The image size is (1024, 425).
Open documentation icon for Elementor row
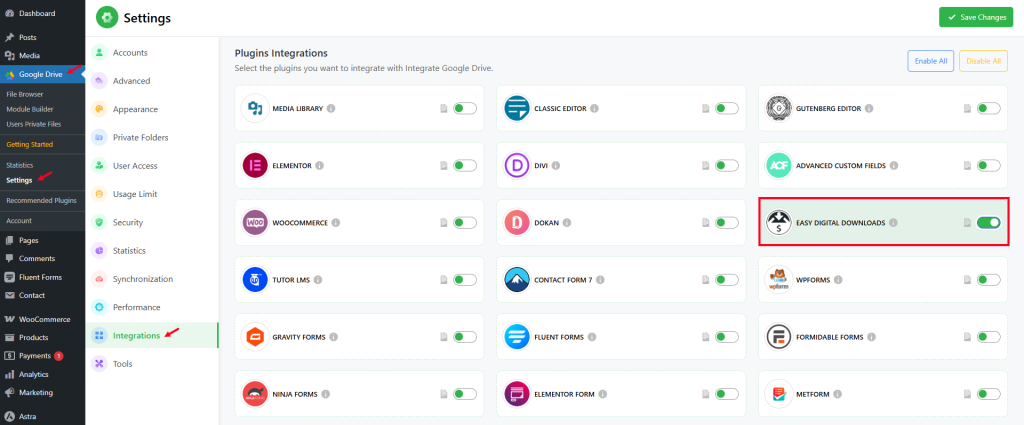pyautogui.click(x=444, y=166)
